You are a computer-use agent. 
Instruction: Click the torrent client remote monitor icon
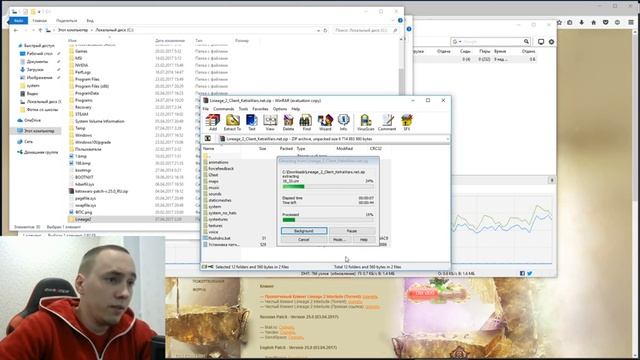point(541,42)
